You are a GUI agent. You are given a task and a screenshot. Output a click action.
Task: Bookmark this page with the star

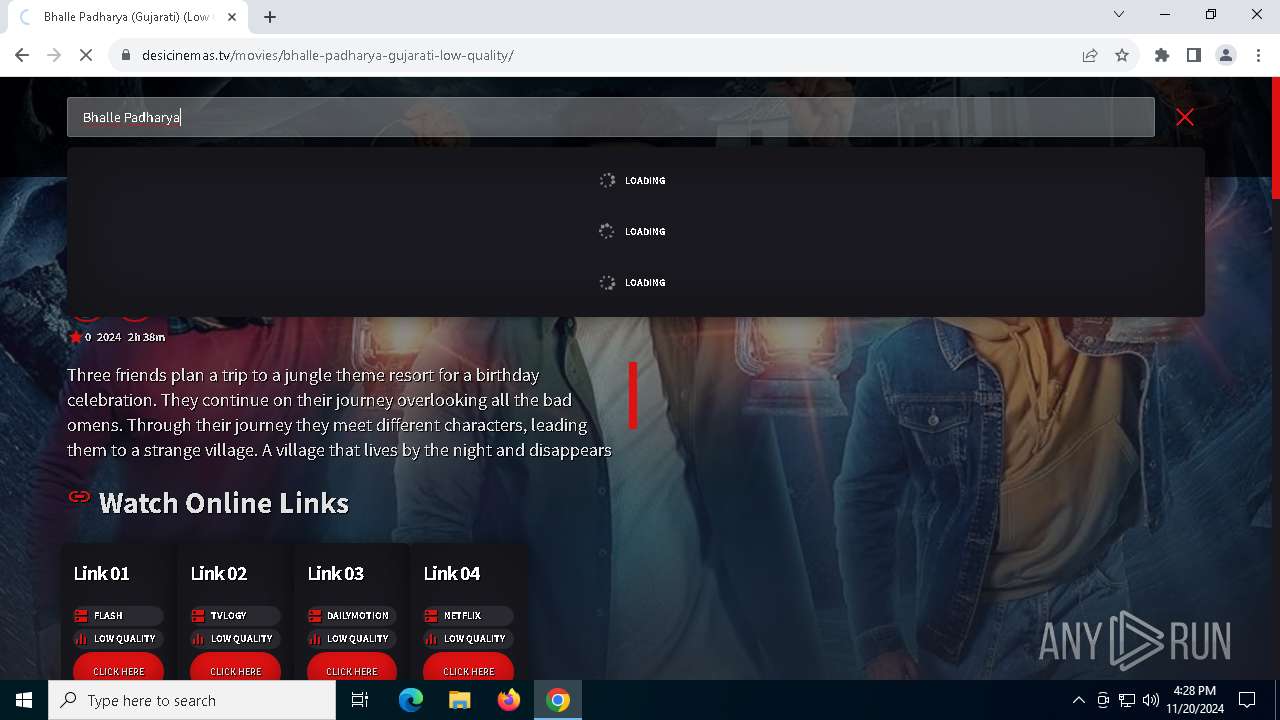pos(1122,55)
